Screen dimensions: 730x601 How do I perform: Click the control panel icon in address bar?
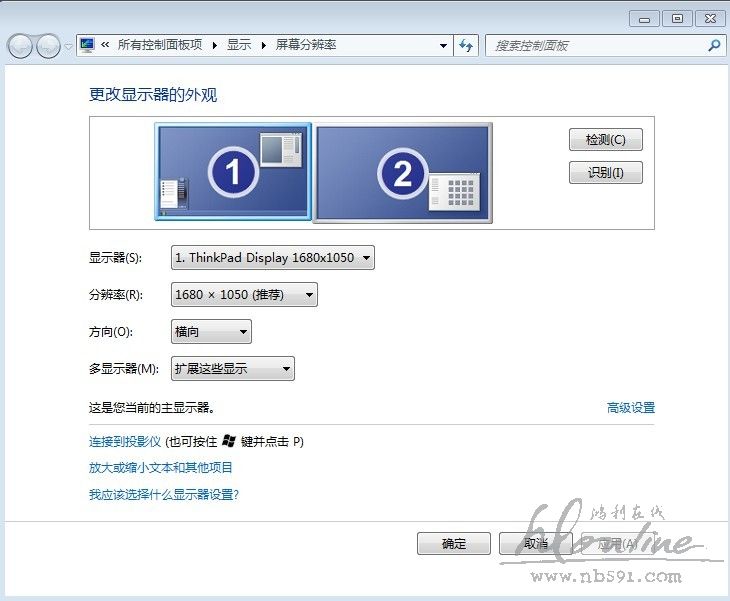[87, 45]
